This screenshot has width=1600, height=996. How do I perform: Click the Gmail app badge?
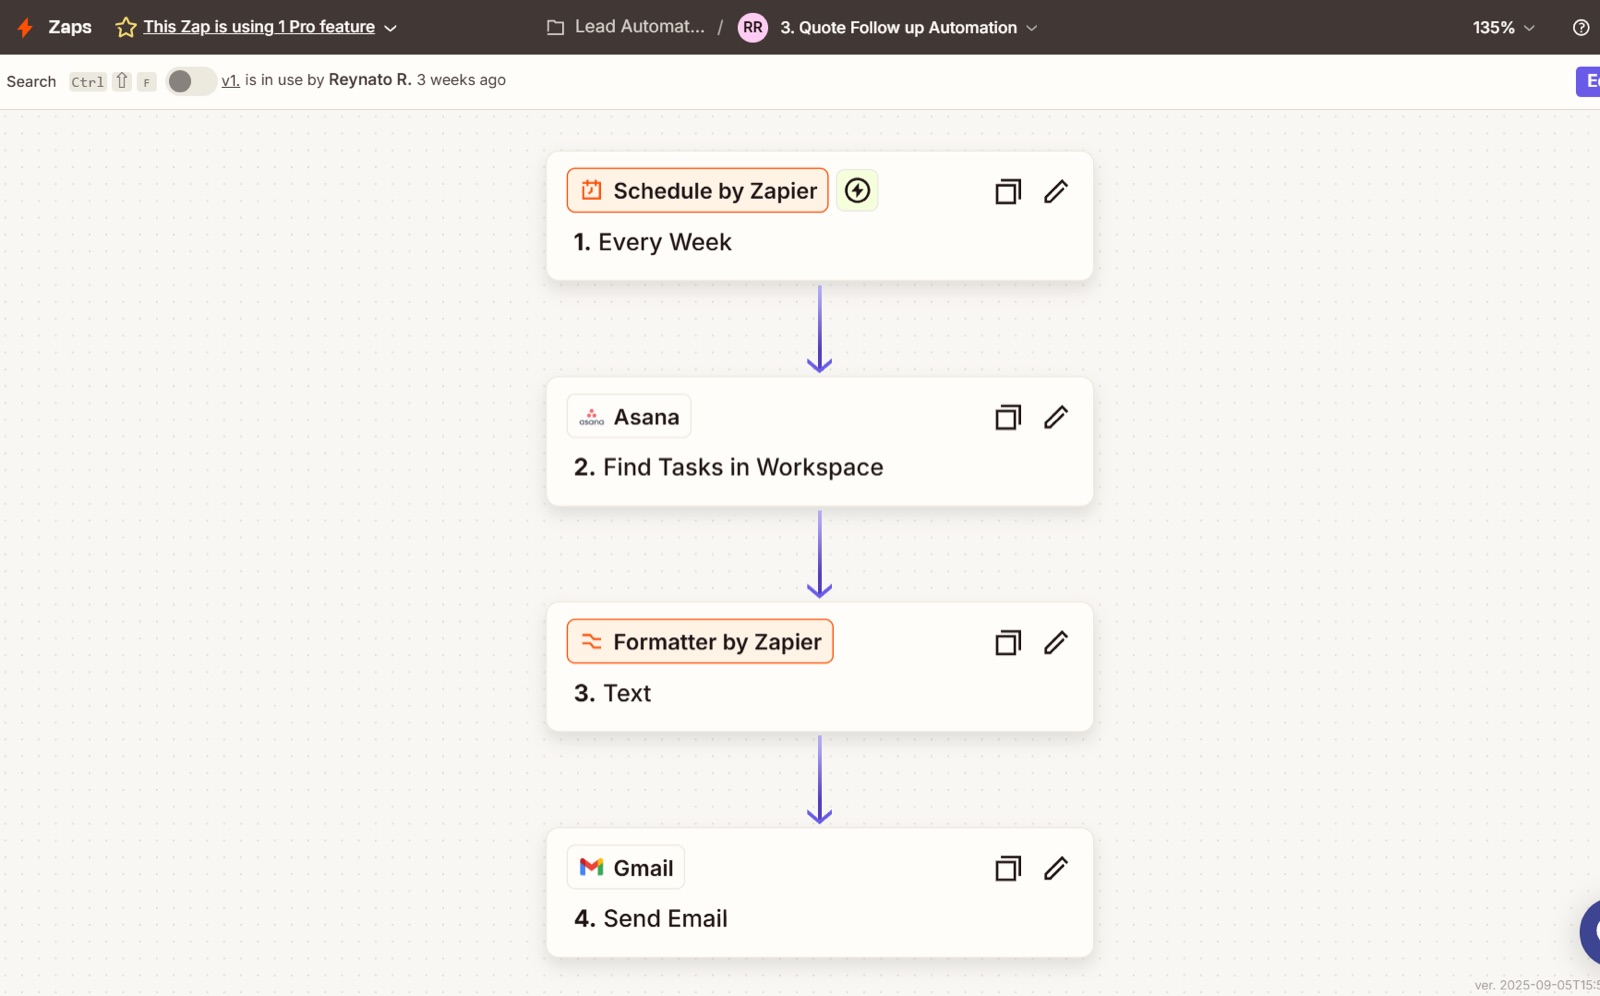(x=626, y=867)
